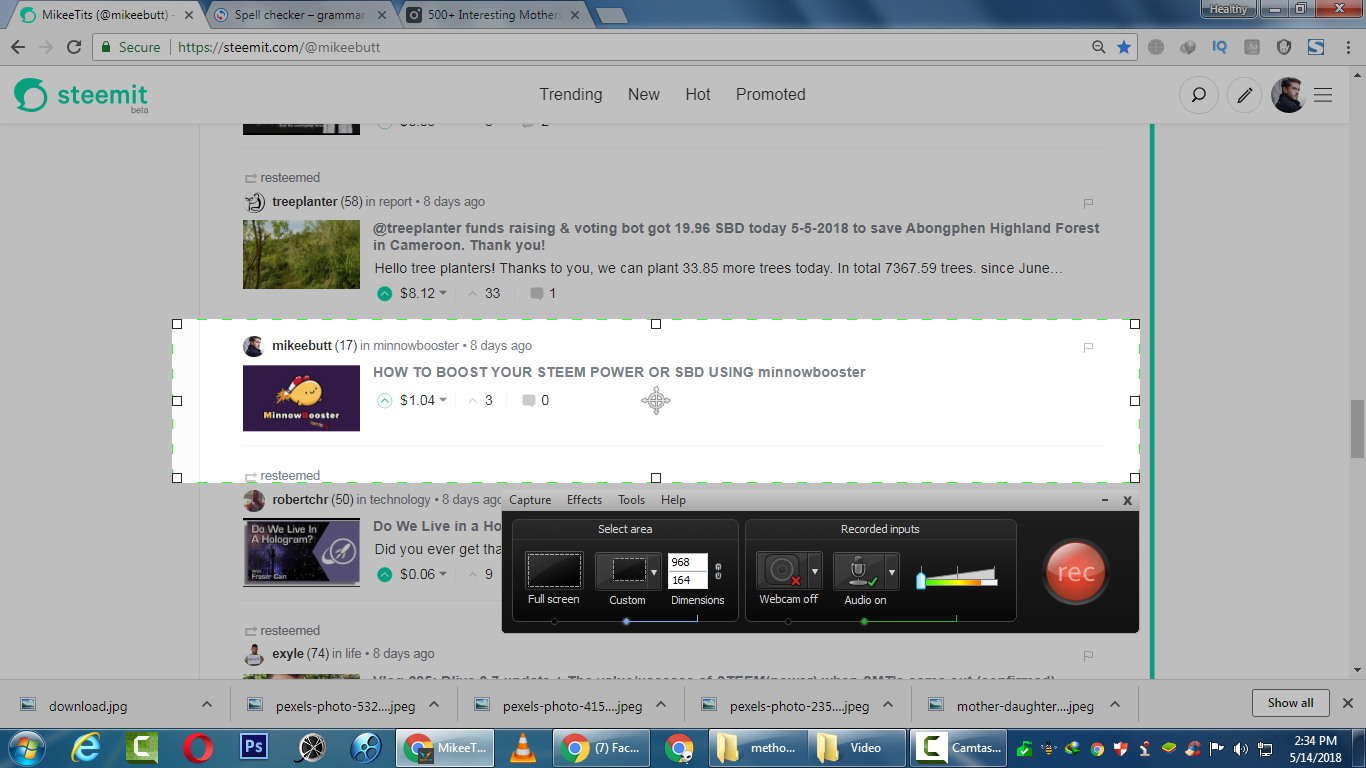Image resolution: width=1366 pixels, height=768 pixels.
Task: Click the center crosshair move handle
Action: 656,401
